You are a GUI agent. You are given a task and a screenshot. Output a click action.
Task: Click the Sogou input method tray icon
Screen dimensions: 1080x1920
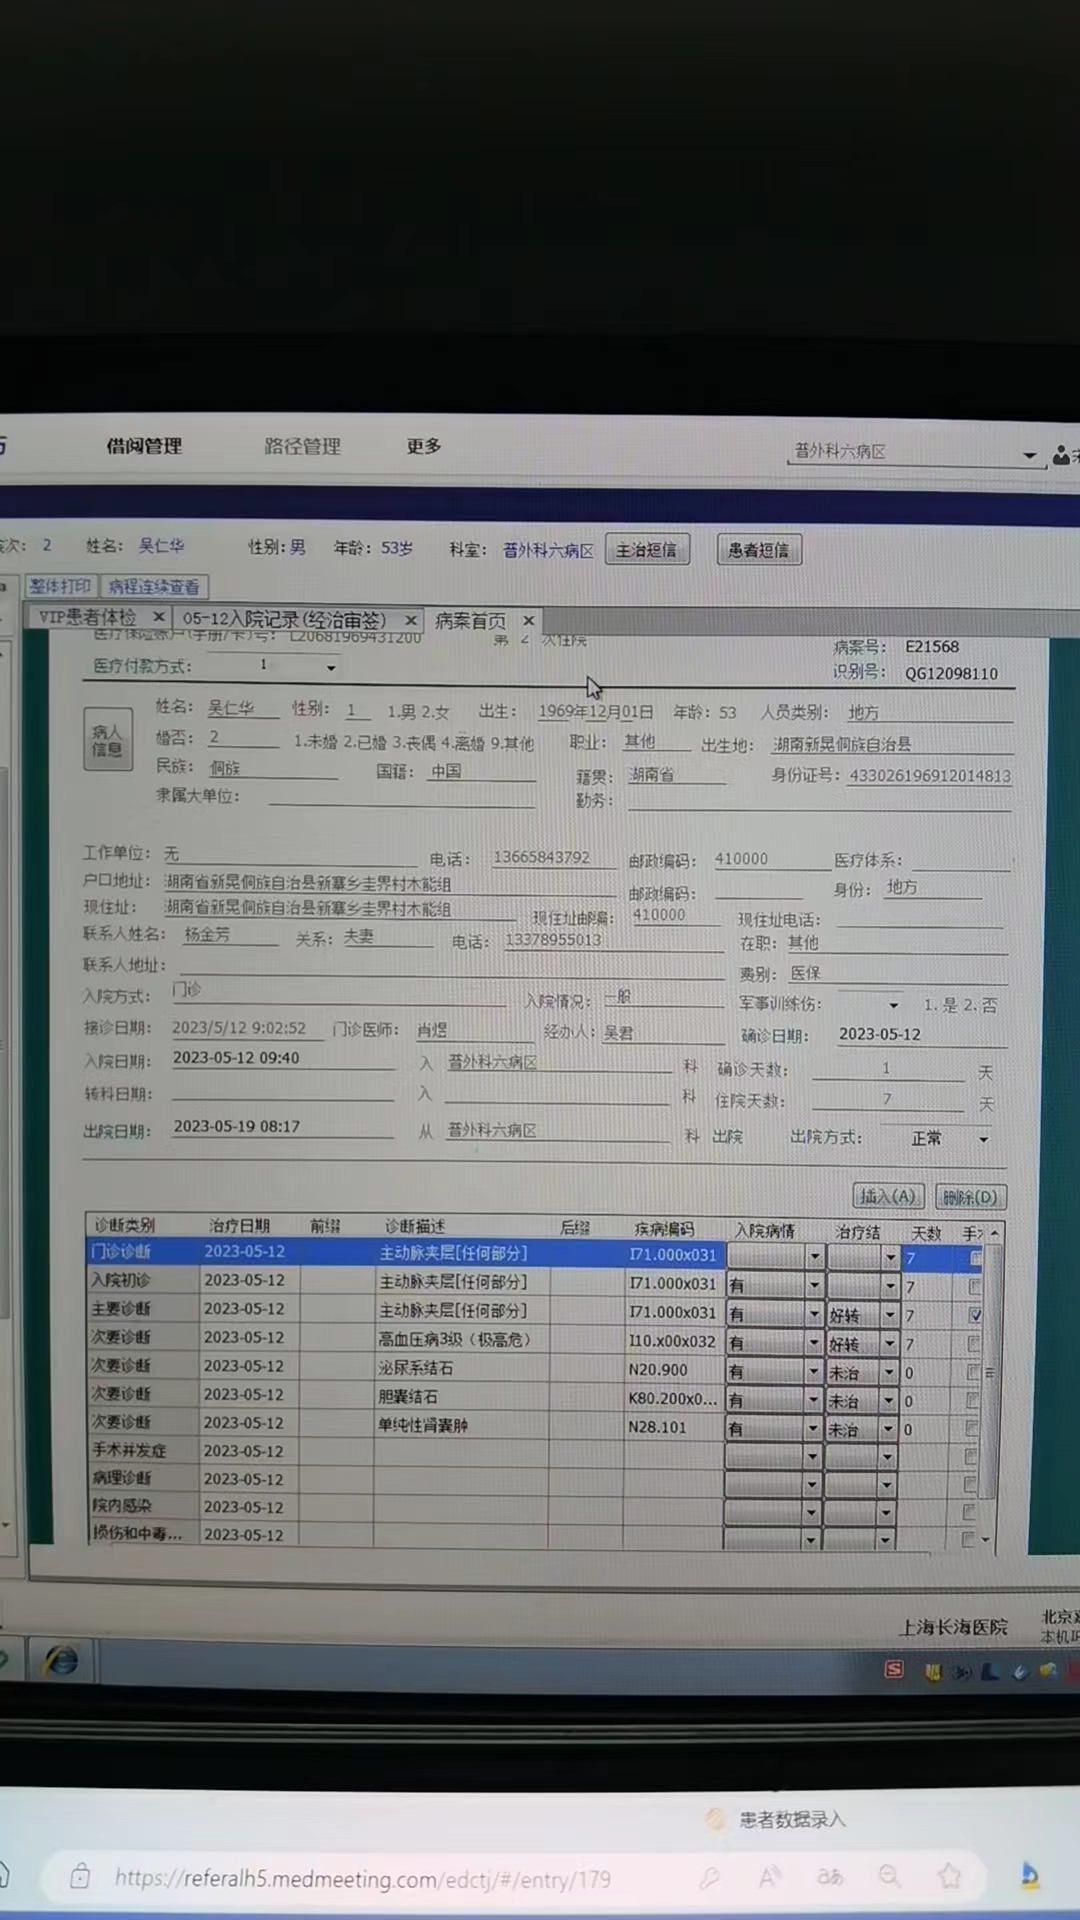click(x=894, y=1669)
